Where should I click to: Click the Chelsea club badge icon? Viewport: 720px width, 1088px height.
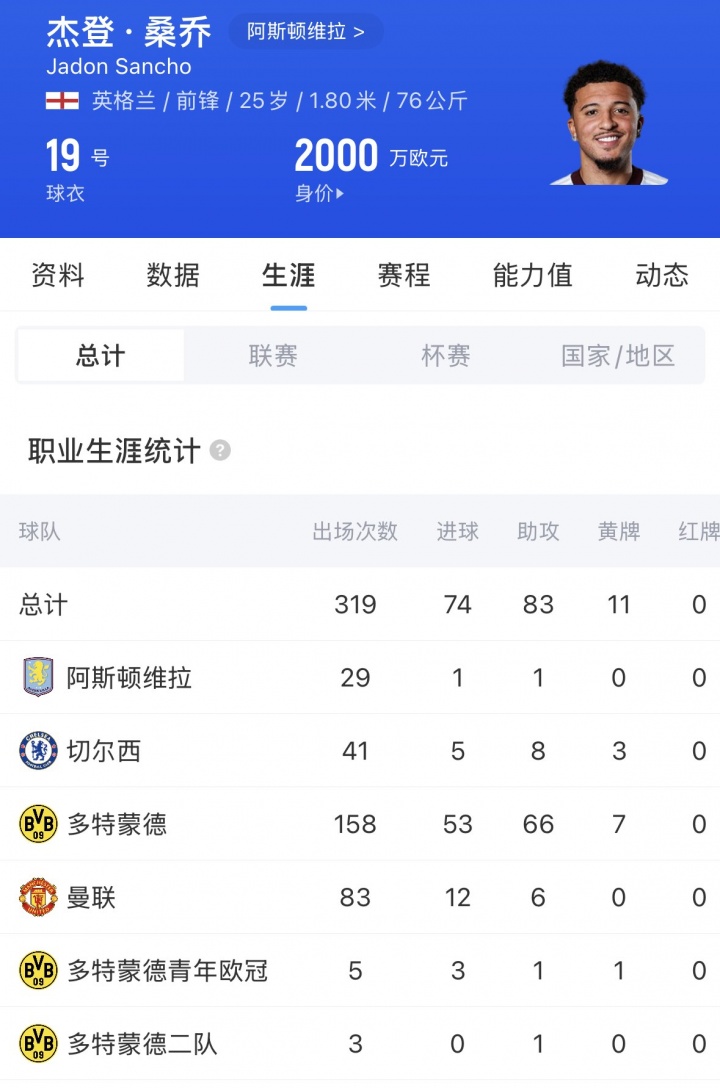coord(38,751)
